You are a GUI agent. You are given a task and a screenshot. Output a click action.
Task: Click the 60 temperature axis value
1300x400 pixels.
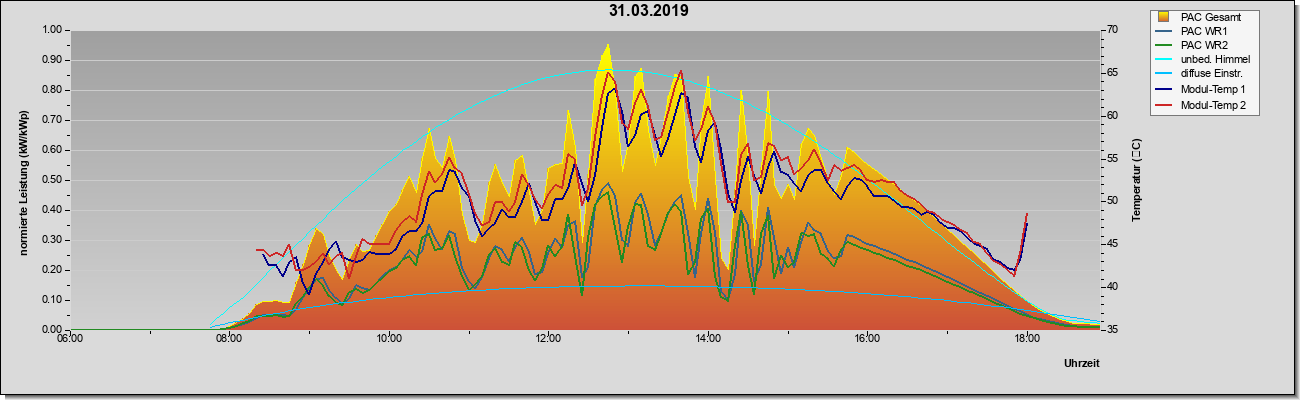pos(1112,116)
